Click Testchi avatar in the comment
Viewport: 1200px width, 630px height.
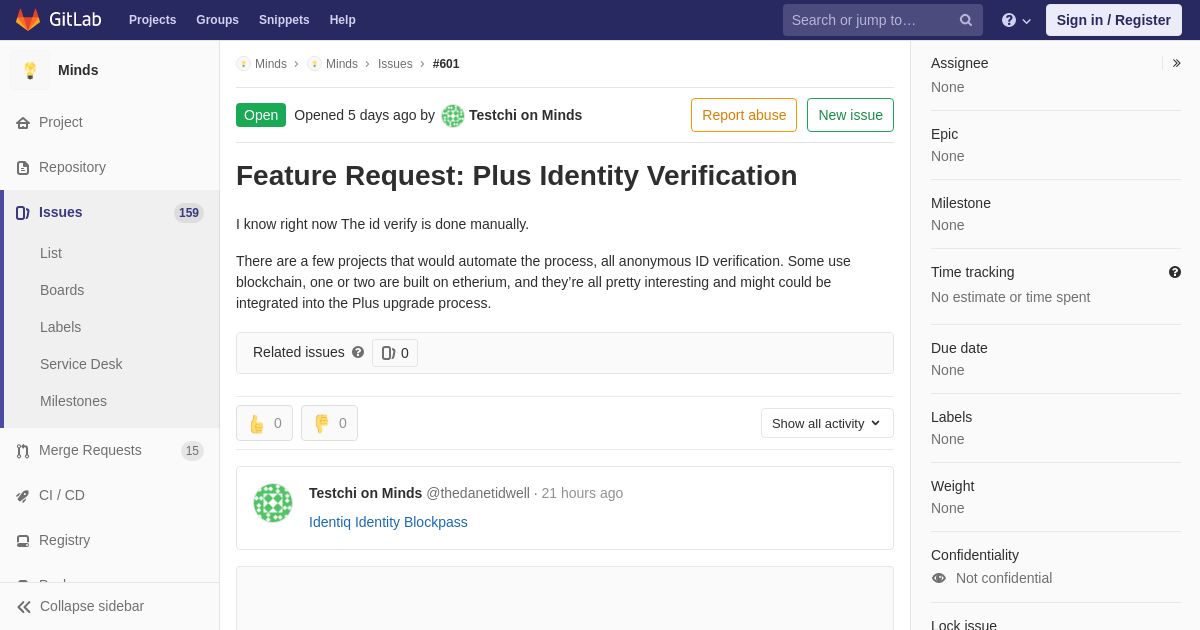[273, 503]
